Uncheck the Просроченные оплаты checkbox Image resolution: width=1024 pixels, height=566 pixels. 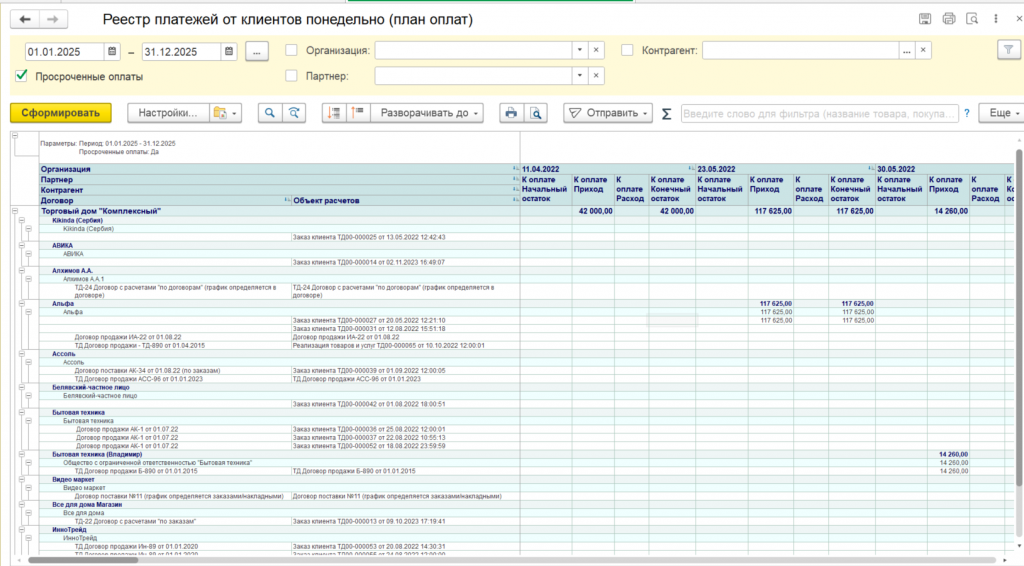[x=22, y=76]
